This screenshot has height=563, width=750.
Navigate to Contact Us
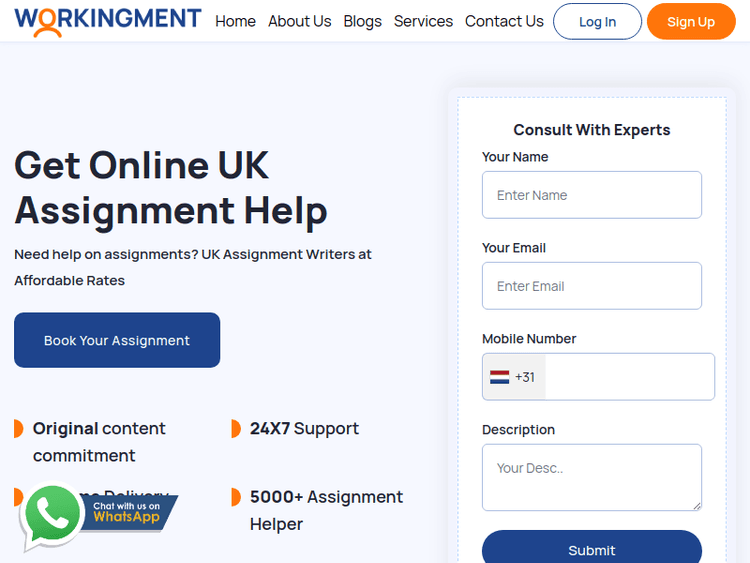pos(504,21)
